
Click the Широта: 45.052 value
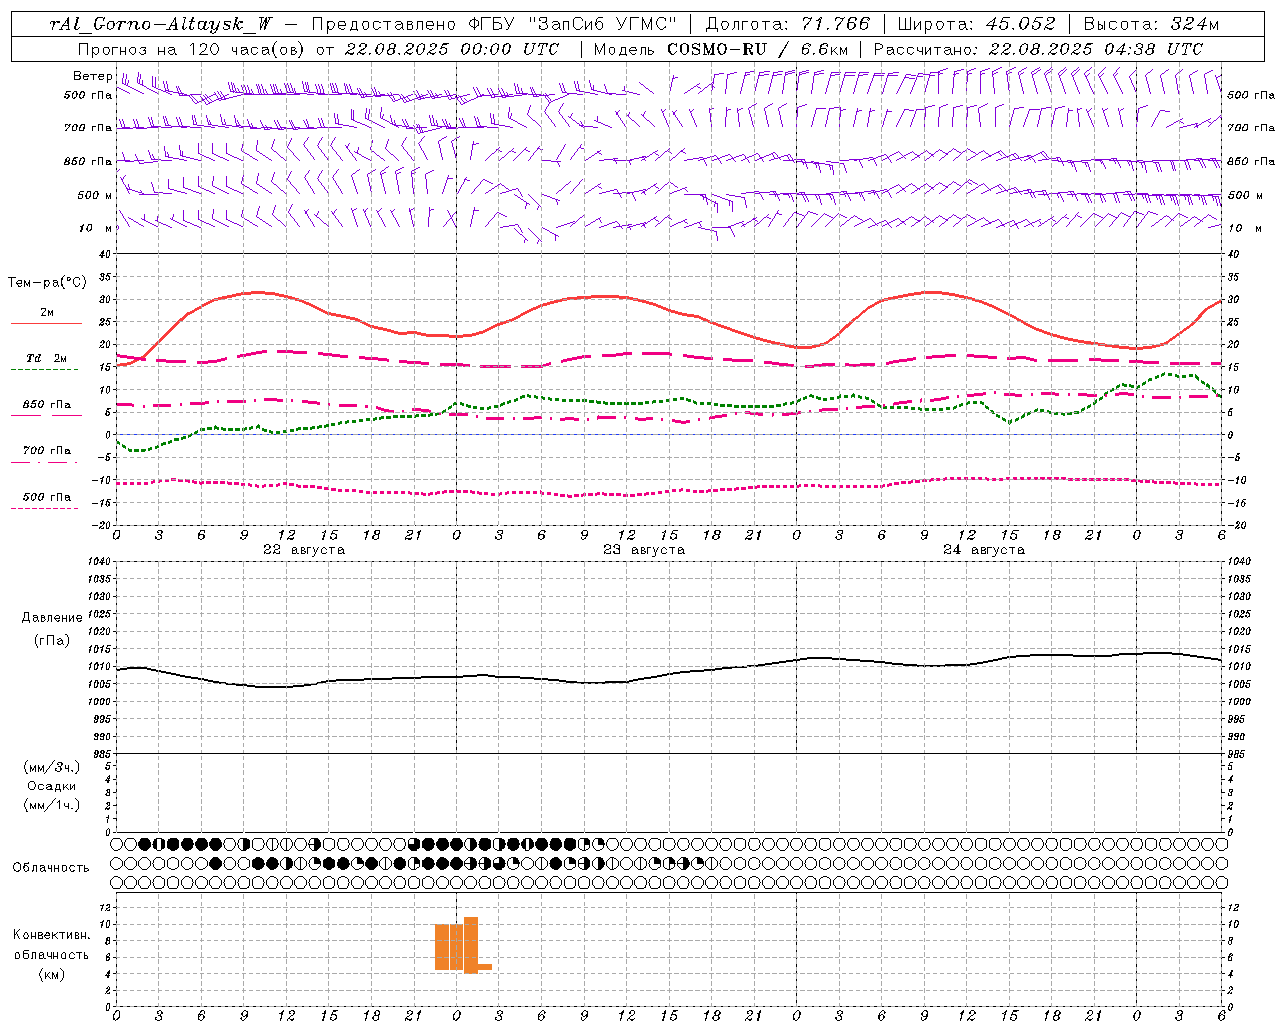(x=976, y=24)
